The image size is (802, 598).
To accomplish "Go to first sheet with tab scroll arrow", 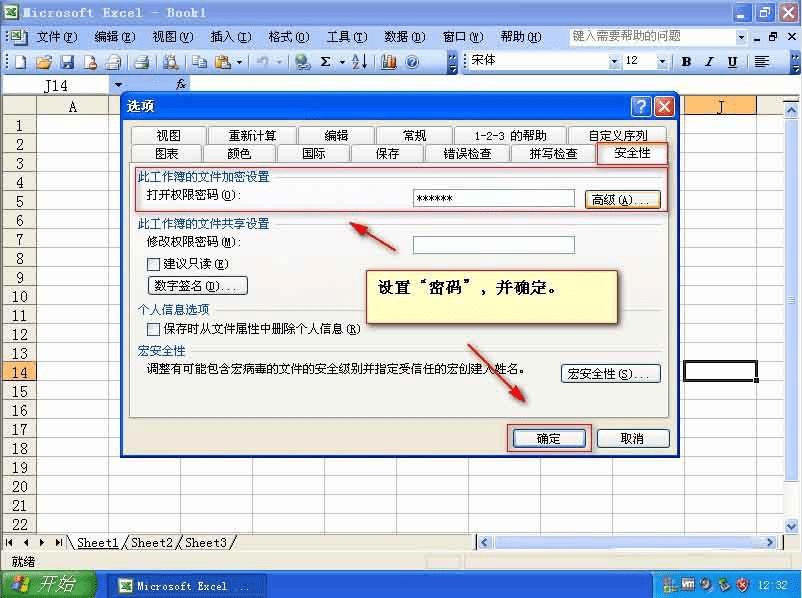I will [x=9, y=542].
